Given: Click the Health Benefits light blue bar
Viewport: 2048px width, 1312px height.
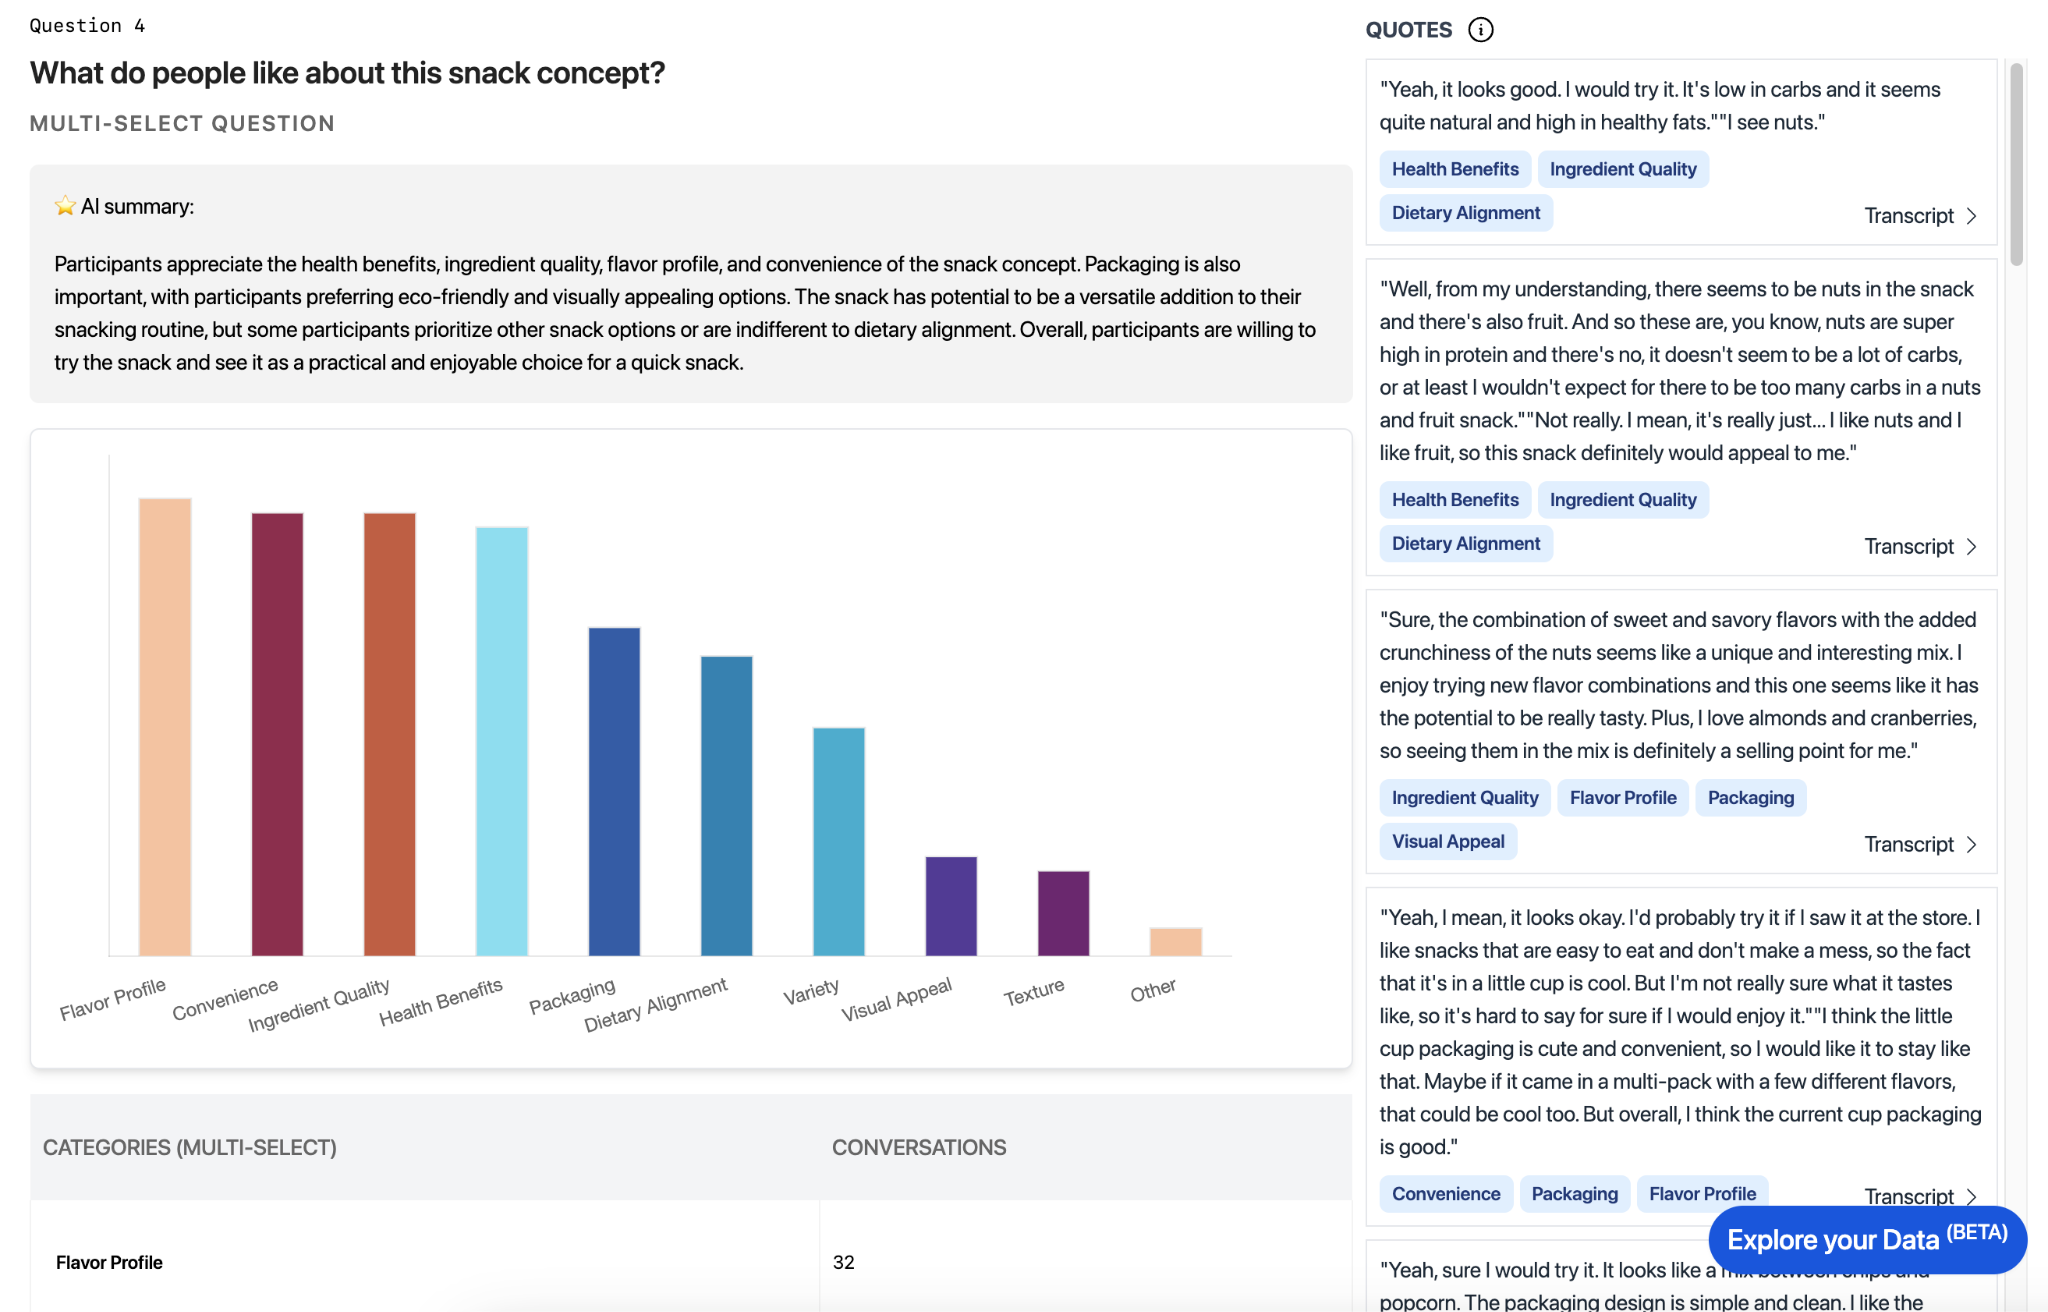Looking at the screenshot, I should coord(502,741).
